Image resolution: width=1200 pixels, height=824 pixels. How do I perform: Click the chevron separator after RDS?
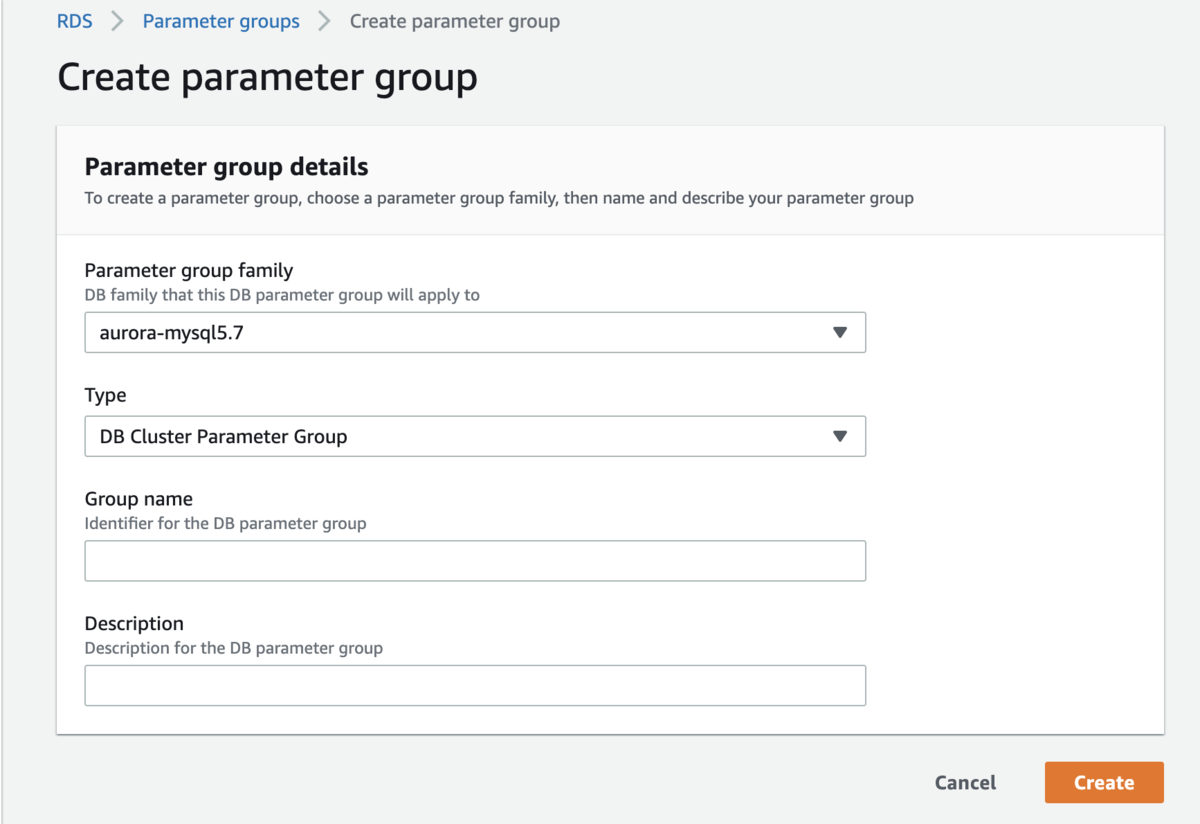click(x=118, y=21)
